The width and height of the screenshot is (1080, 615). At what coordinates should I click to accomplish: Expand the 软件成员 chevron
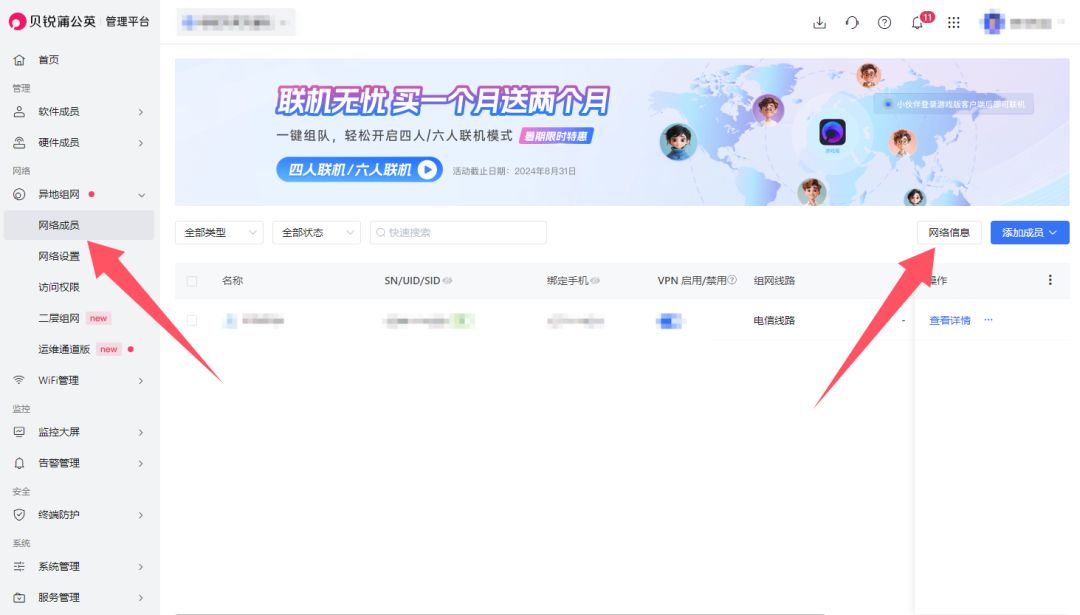click(141, 112)
